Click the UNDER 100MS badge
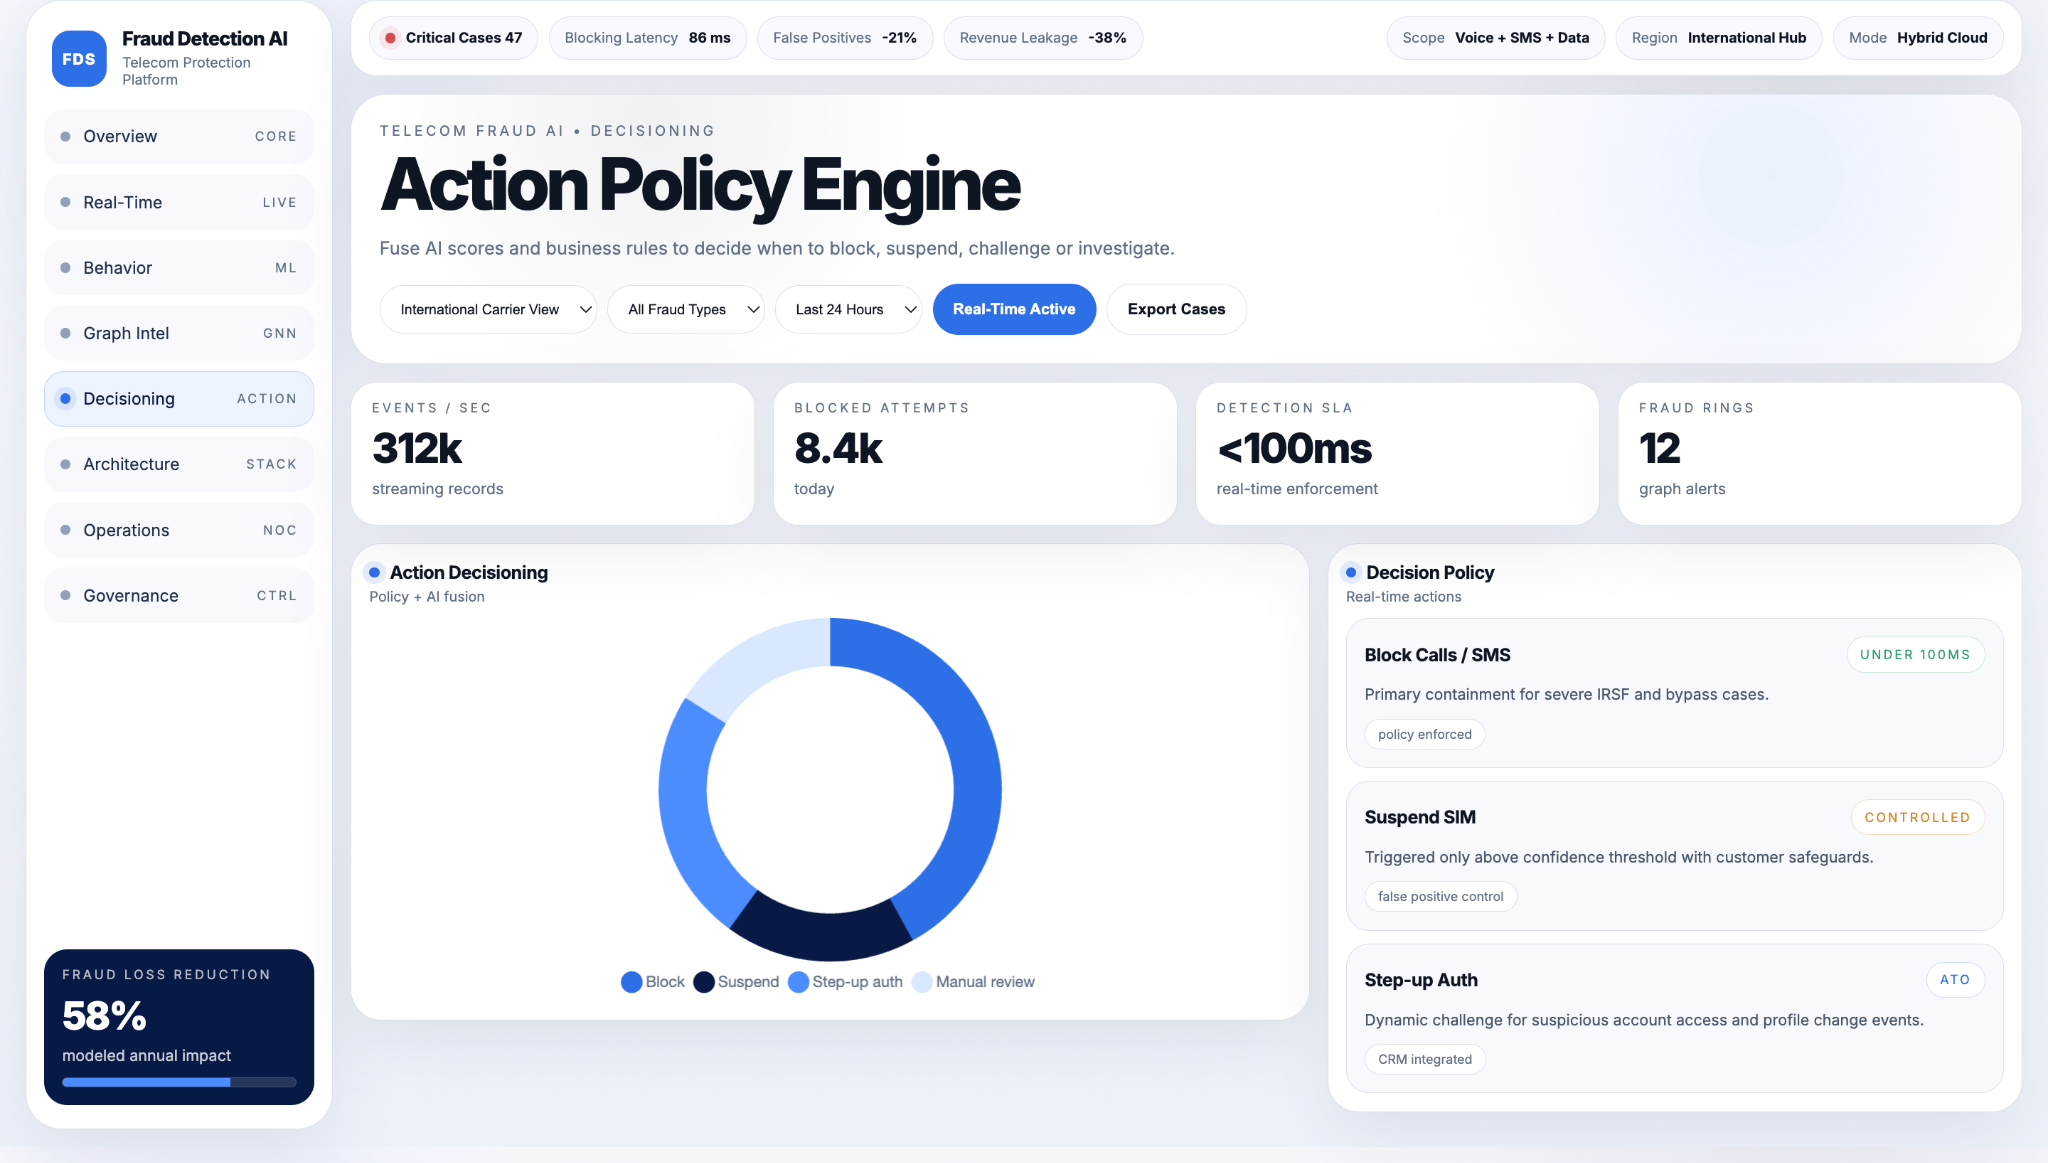Image resolution: width=2048 pixels, height=1163 pixels. (1914, 655)
